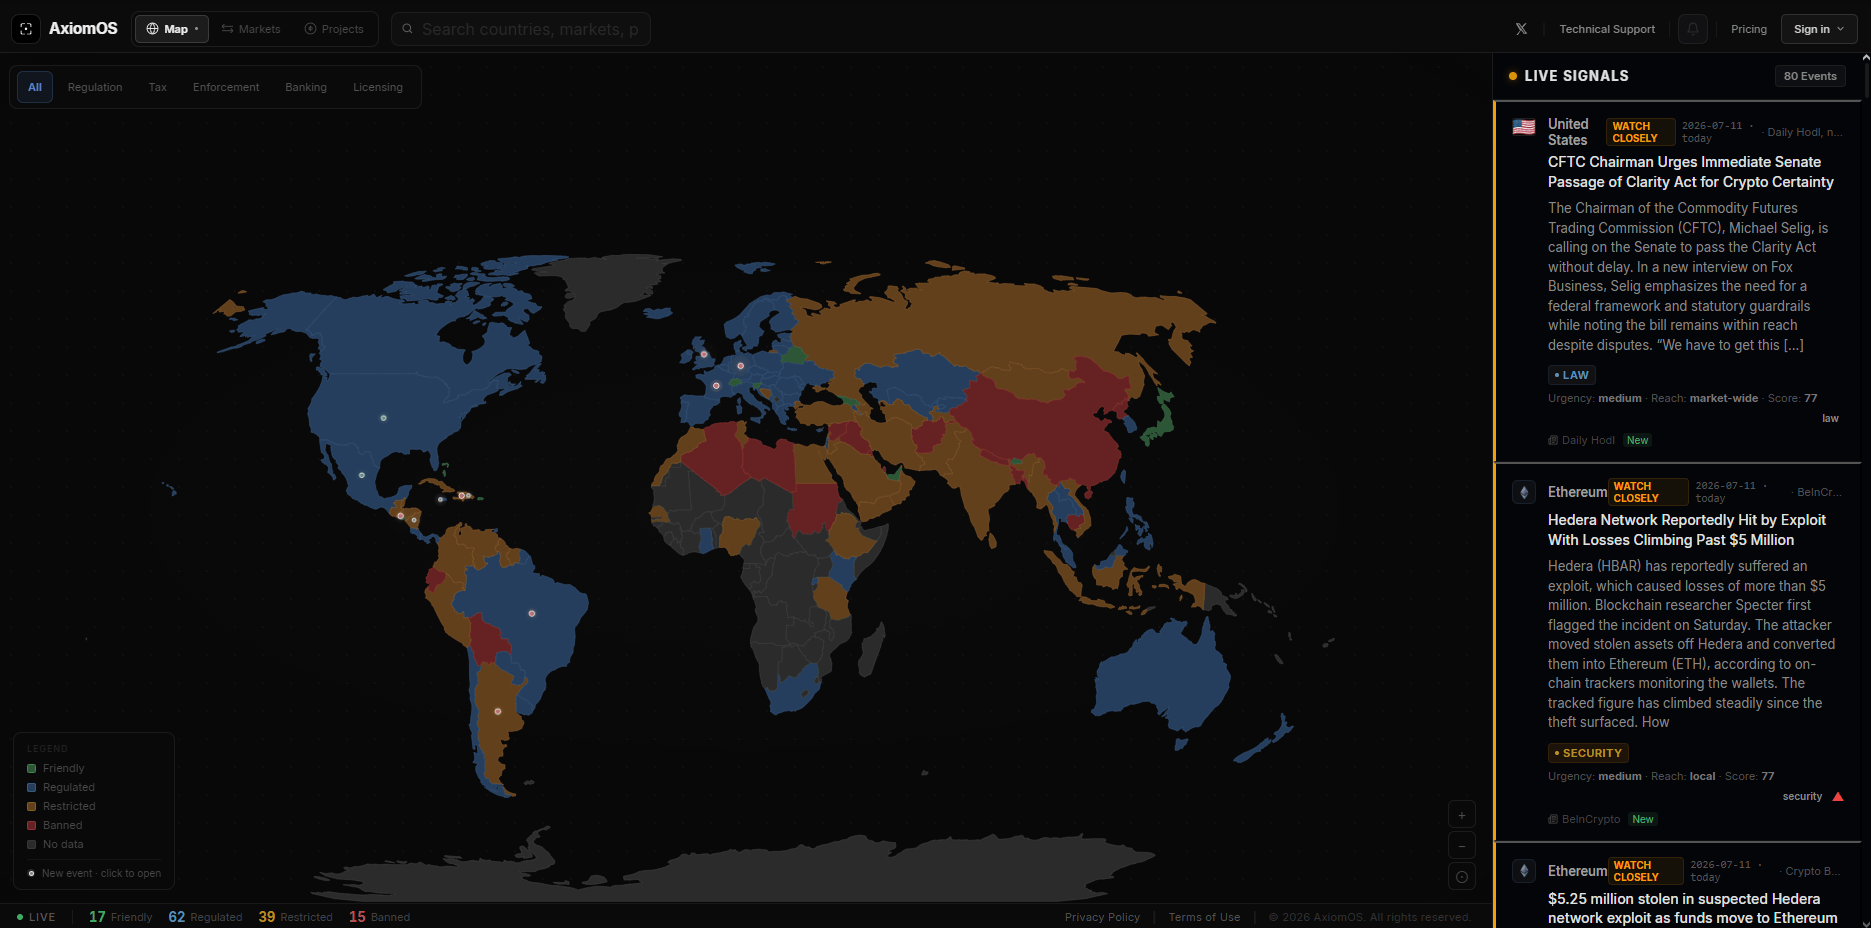Screen dimensions: 1871x928
Task: Open the Pricing page
Action: [1749, 29]
